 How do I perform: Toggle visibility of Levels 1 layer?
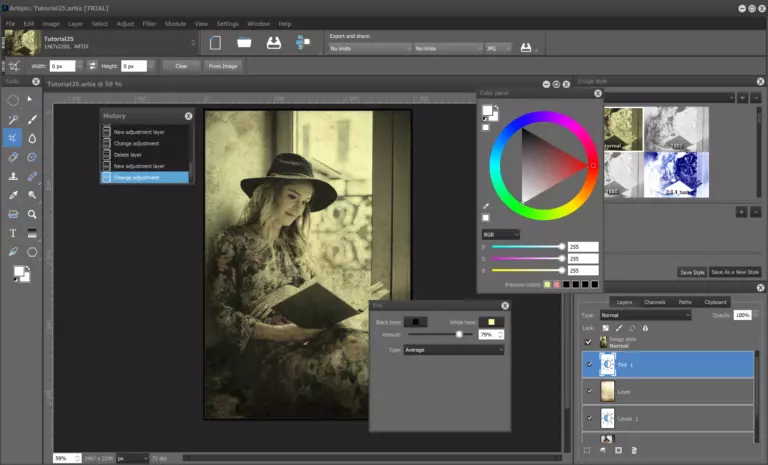tap(588, 418)
